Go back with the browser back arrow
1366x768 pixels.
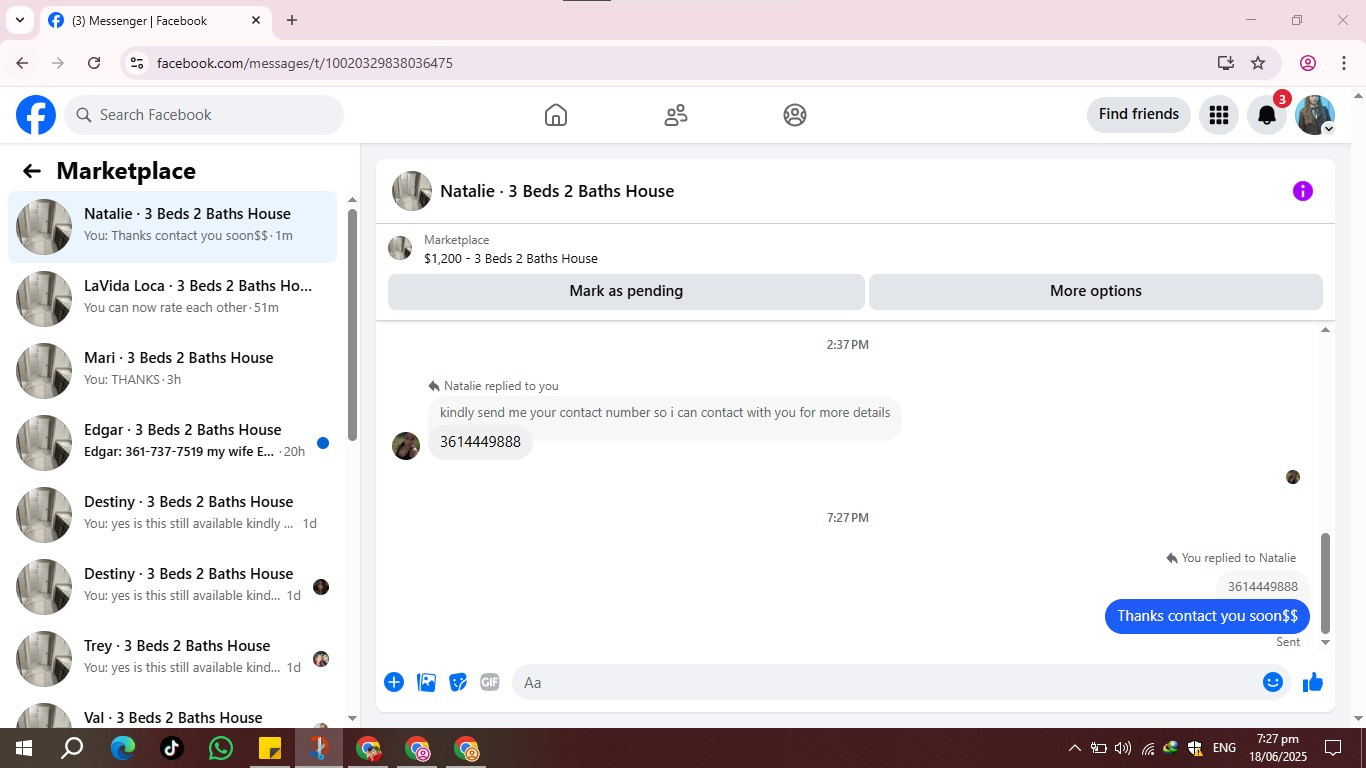pyautogui.click(x=22, y=63)
